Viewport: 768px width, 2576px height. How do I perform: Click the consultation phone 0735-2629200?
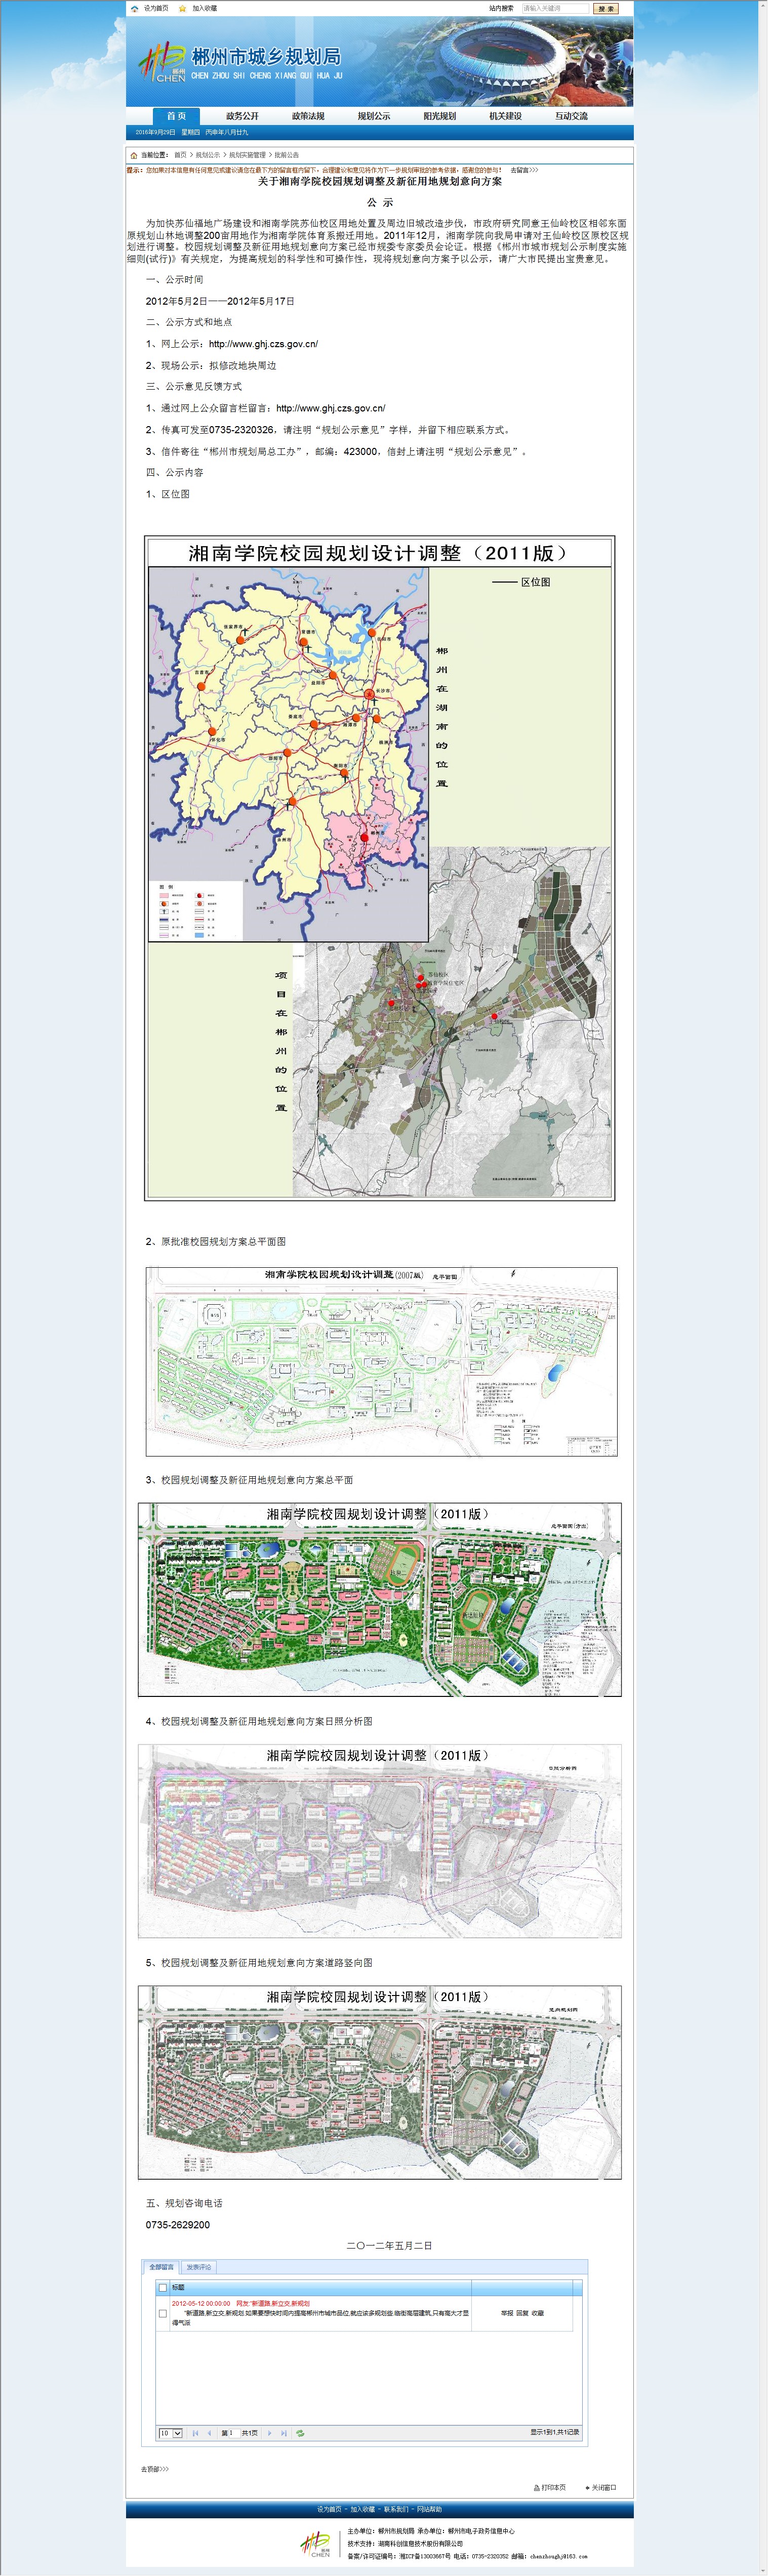tap(178, 2225)
